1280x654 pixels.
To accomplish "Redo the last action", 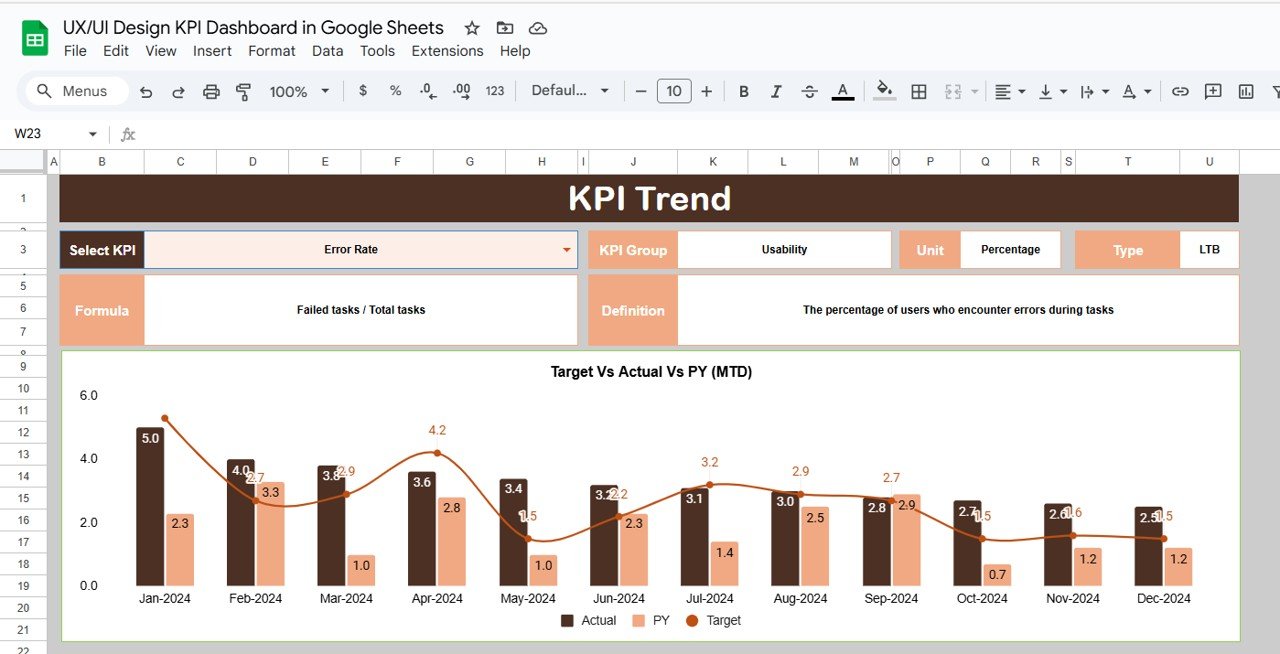I will click(178, 91).
